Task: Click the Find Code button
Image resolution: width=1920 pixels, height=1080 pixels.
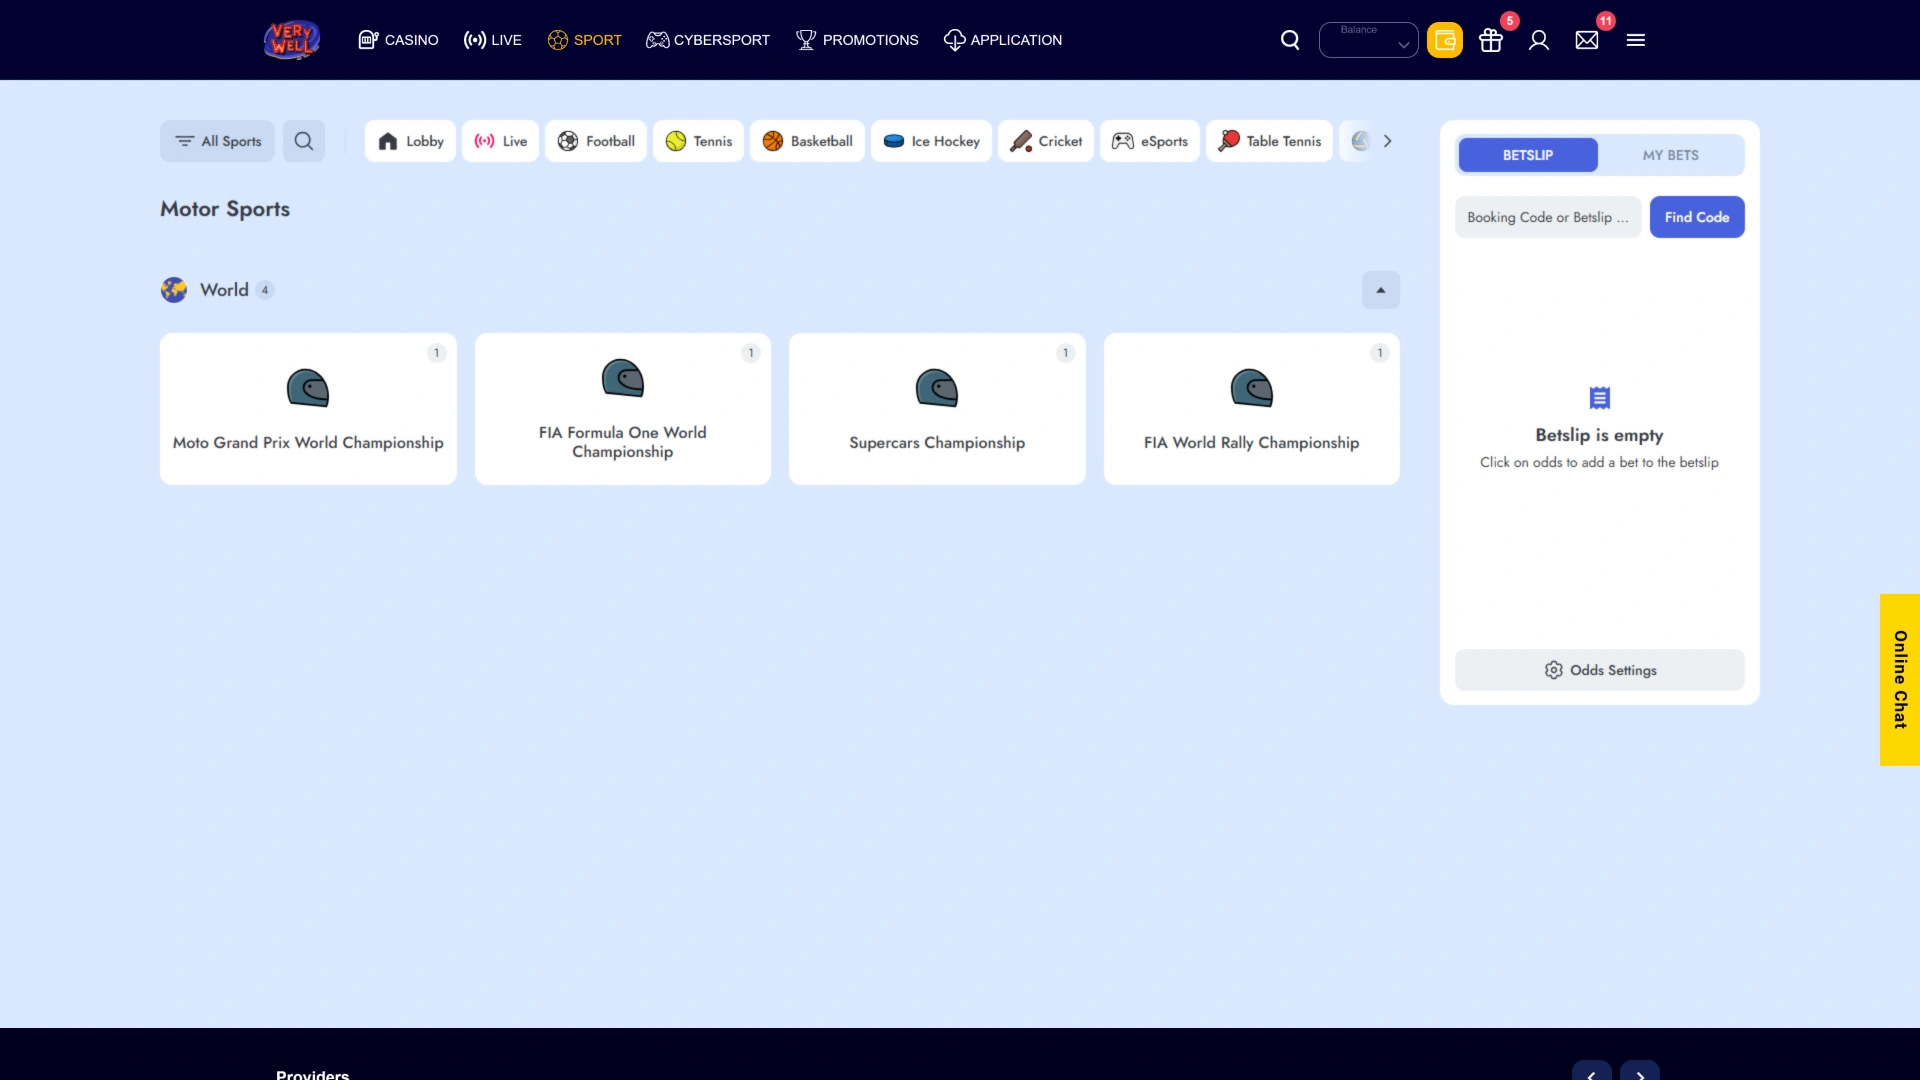Action: (1697, 217)
